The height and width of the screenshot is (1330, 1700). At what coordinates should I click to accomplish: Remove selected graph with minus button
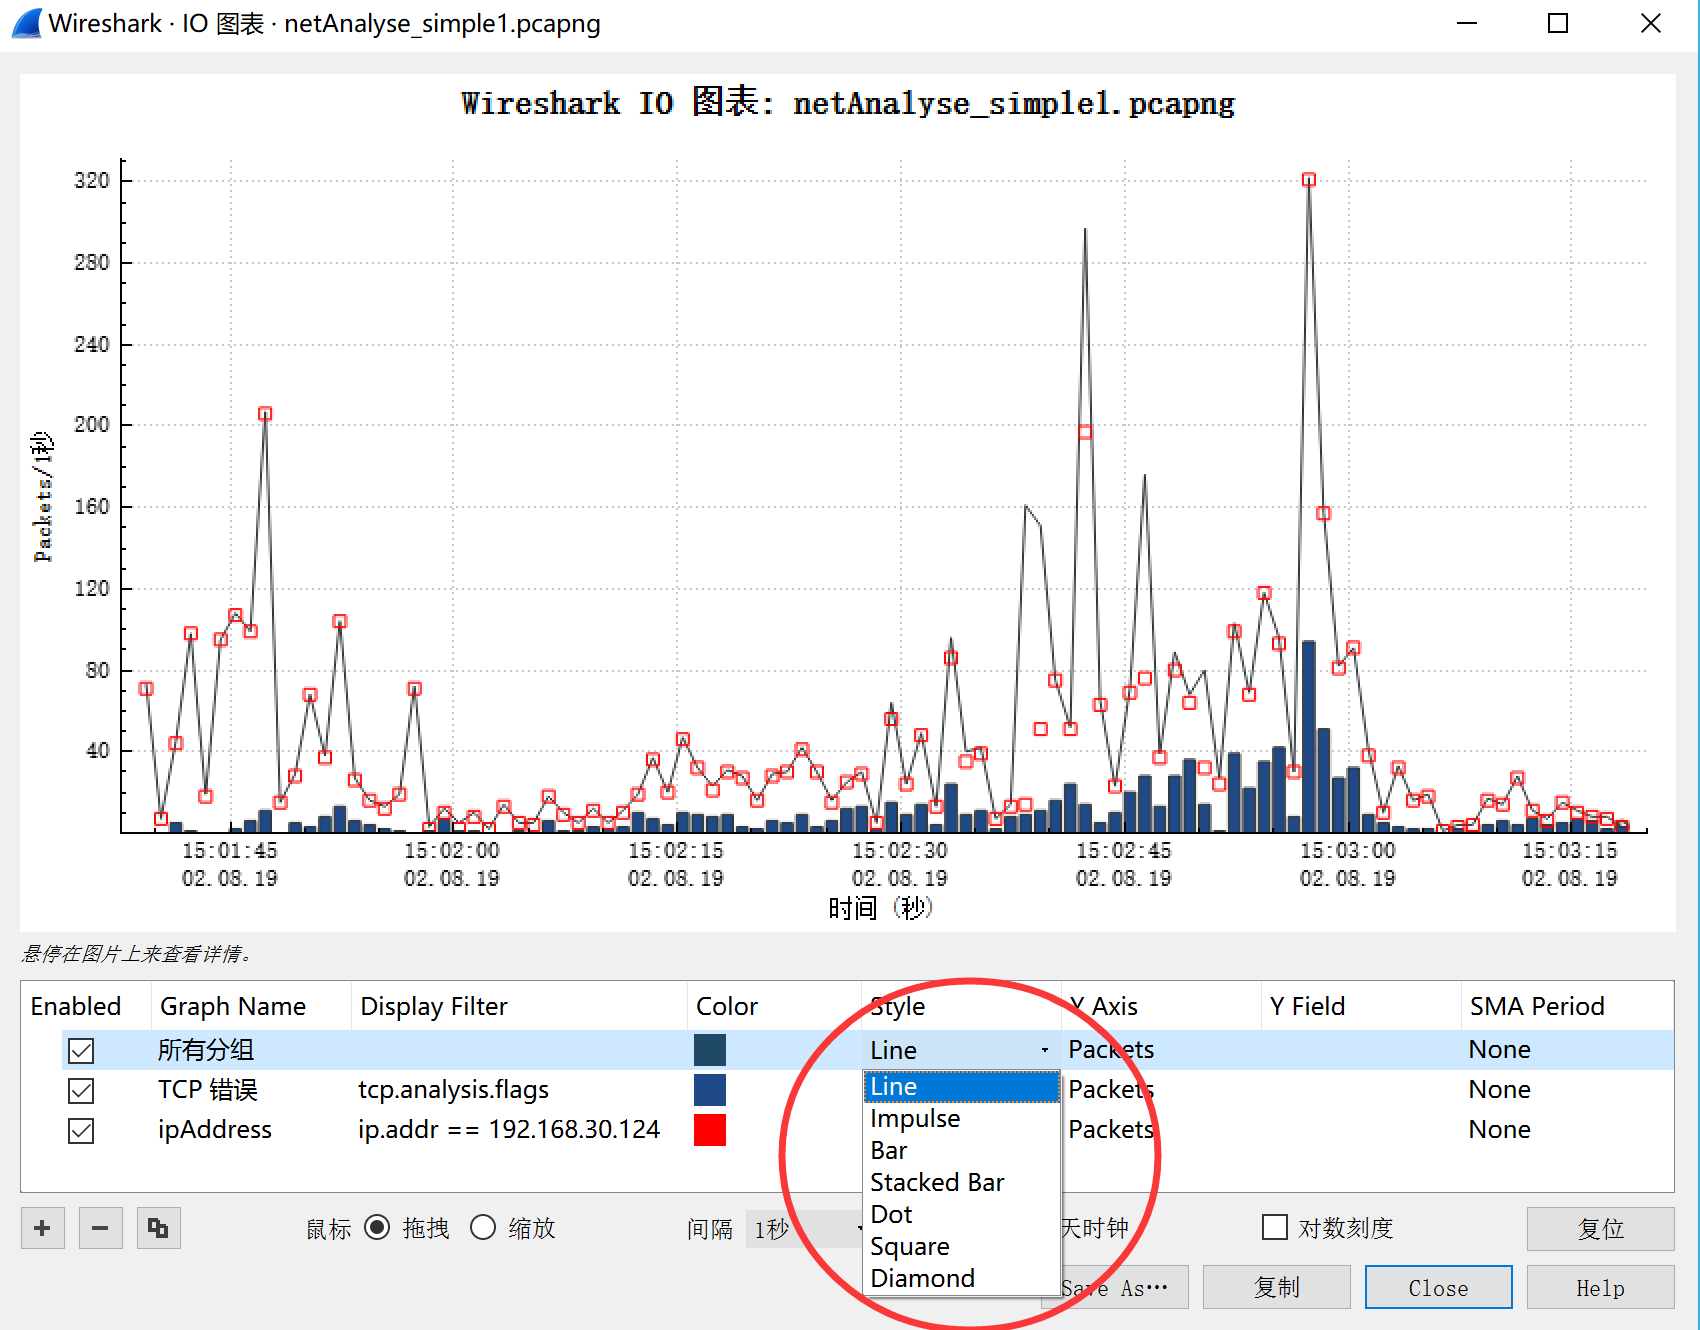[x=100, y=1228]
